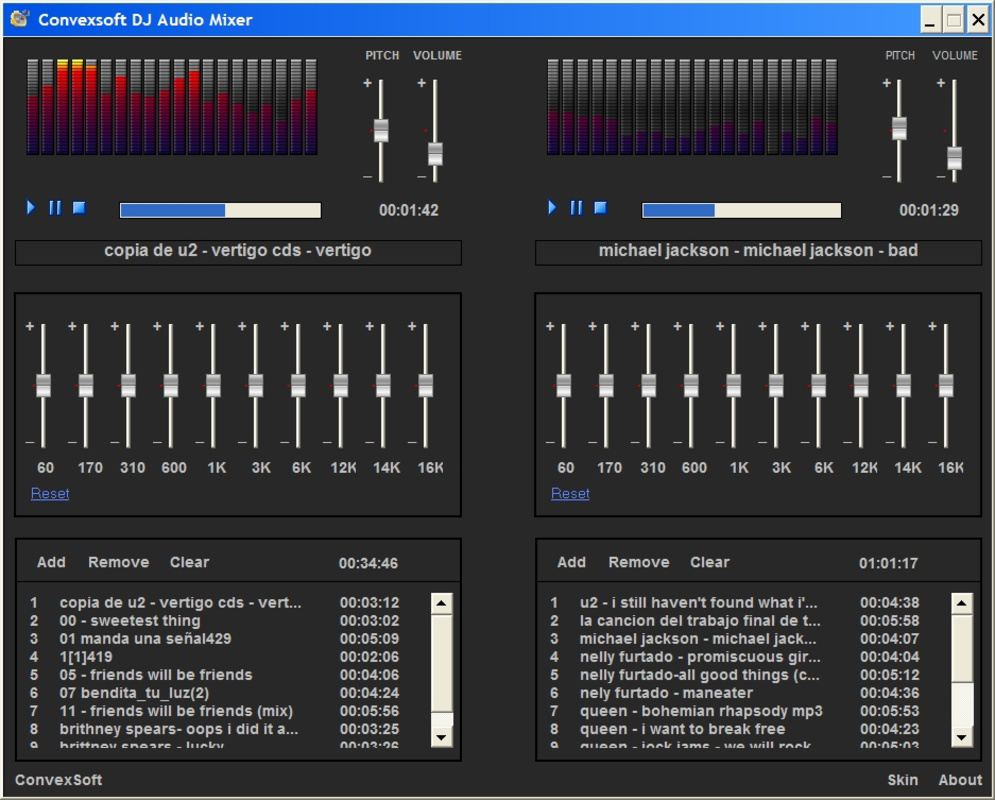
Task: Click the right equalizer 310 Hz slider
Action: (649, 385)
